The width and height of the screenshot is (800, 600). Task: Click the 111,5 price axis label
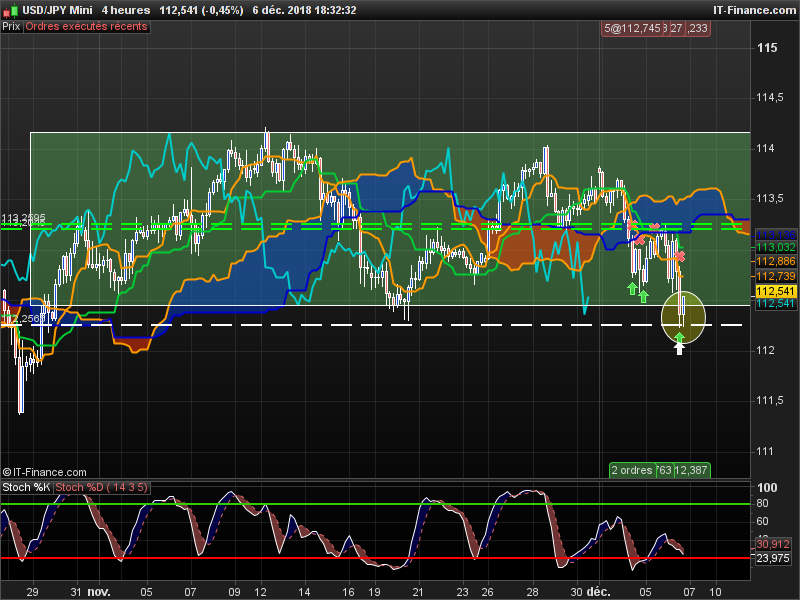click(770, 401)
